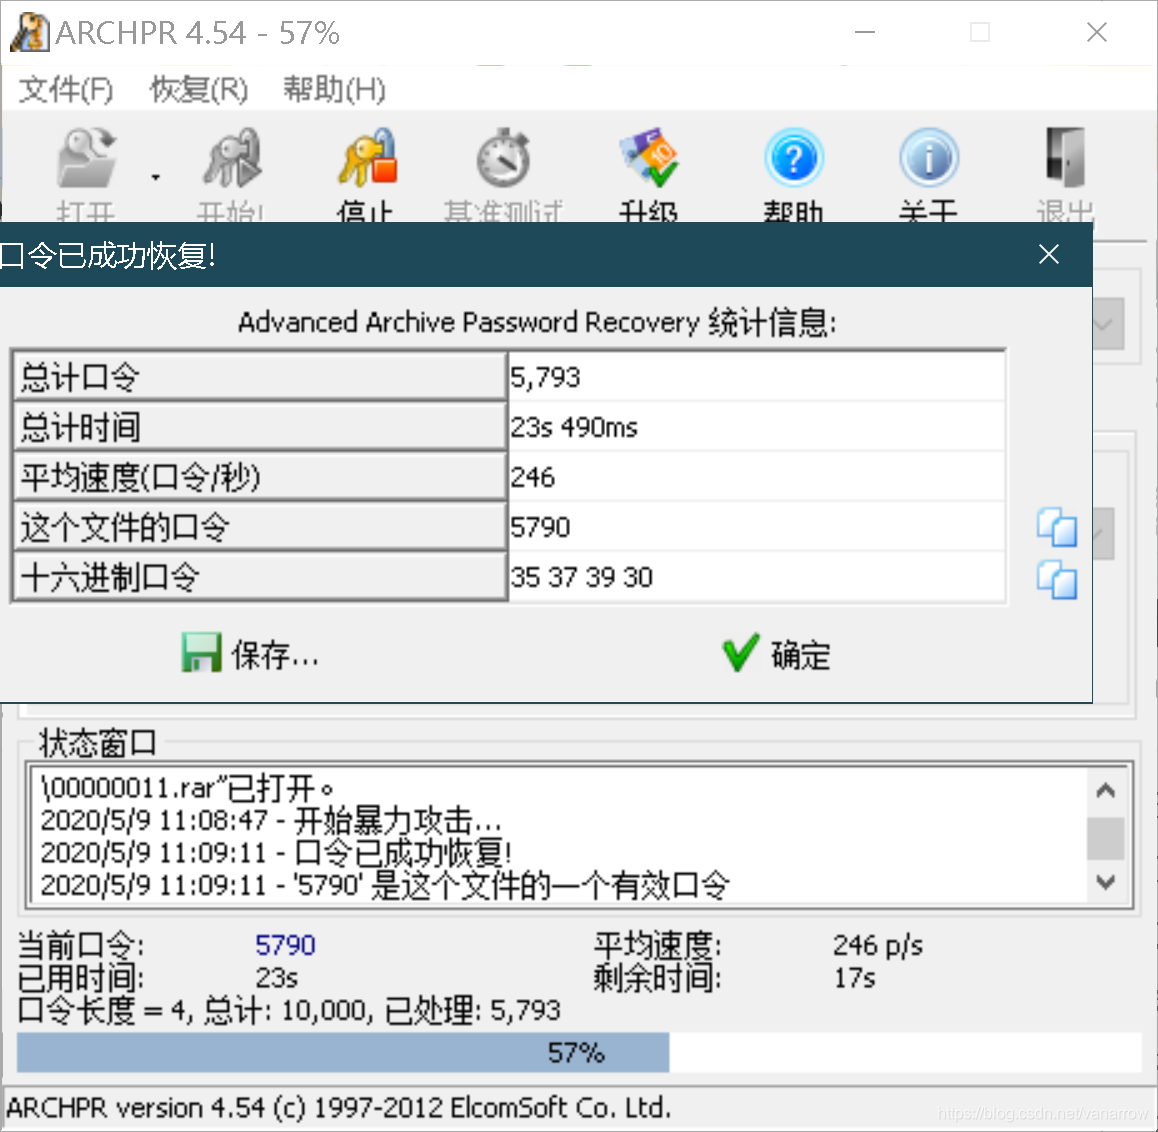This screenshot has width=1158, height=1132.
Task: Click the log line '5790' 是这个文件的一个有效口令
Action: pos(385,885)
